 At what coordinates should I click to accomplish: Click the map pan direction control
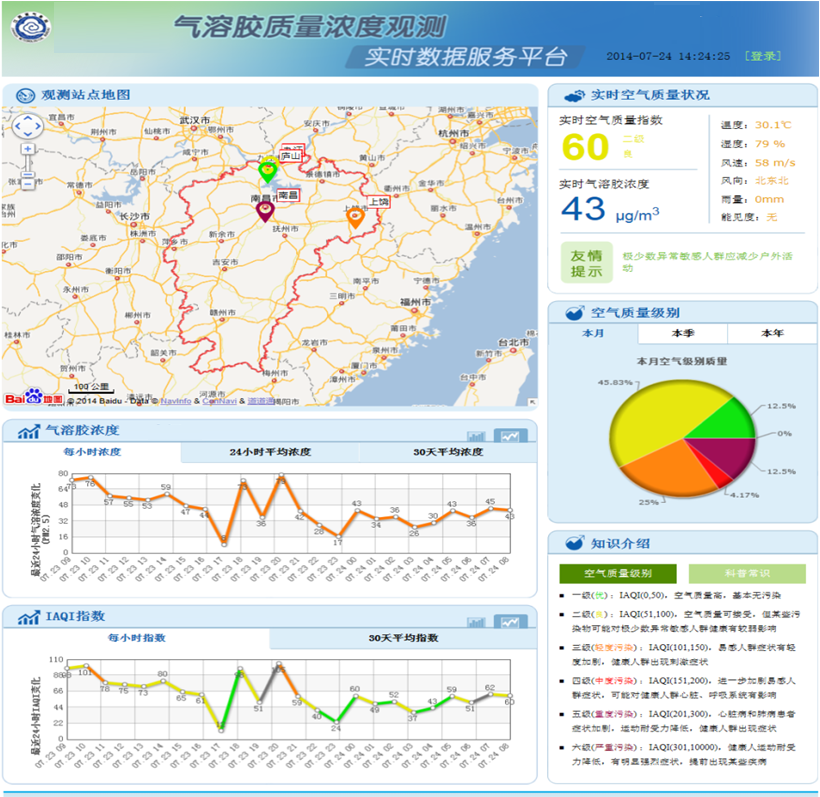pyautogui.click(x=28, y=125)
